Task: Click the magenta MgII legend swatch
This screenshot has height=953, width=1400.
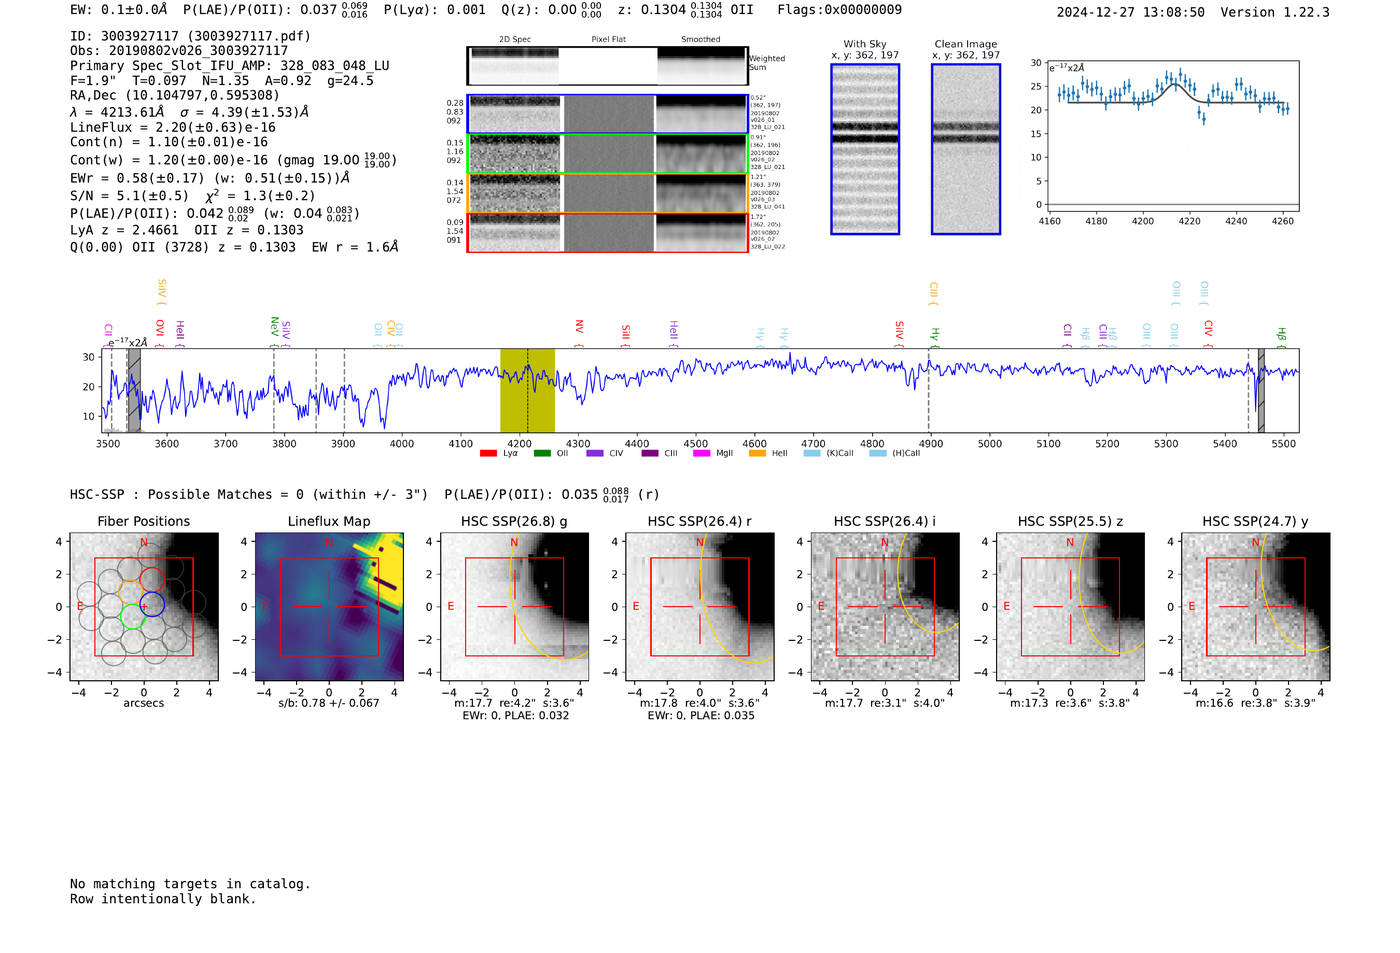Action: (701, 454)
